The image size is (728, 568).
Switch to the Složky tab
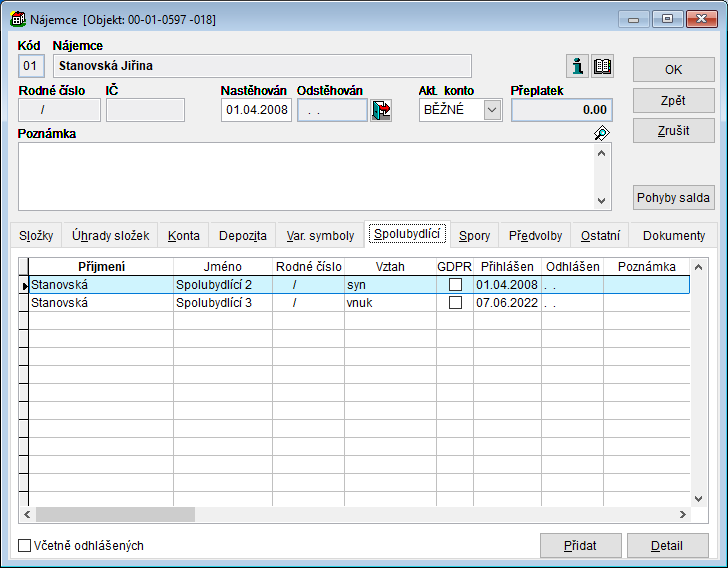tap(36, 236)
